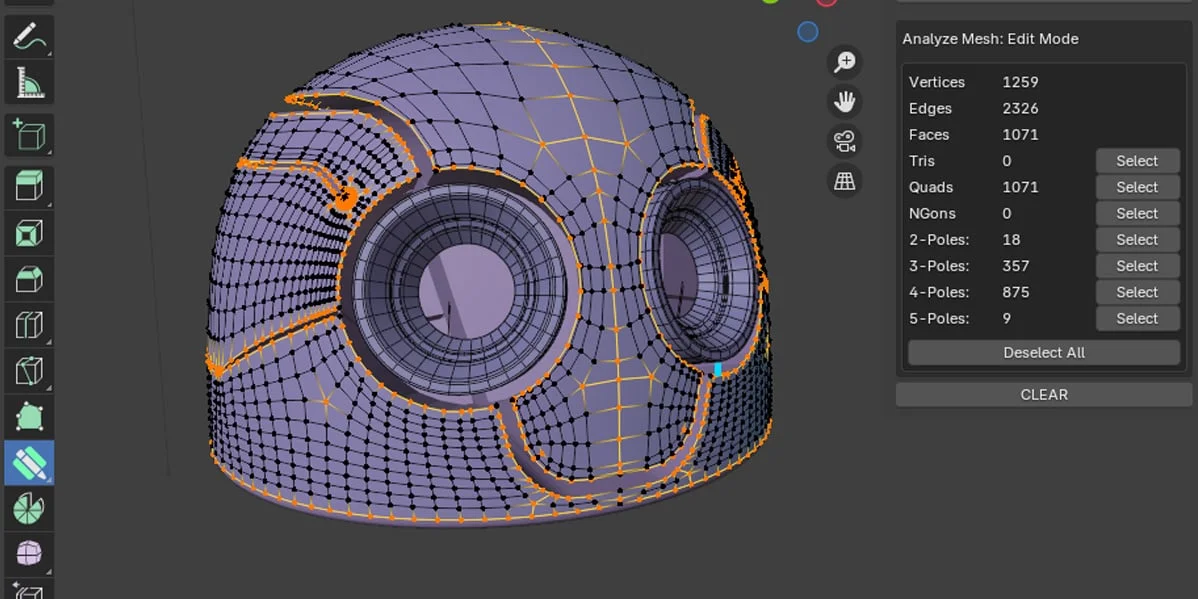
Task: Click Select next to Tris count
Action: pos(1136,160)
